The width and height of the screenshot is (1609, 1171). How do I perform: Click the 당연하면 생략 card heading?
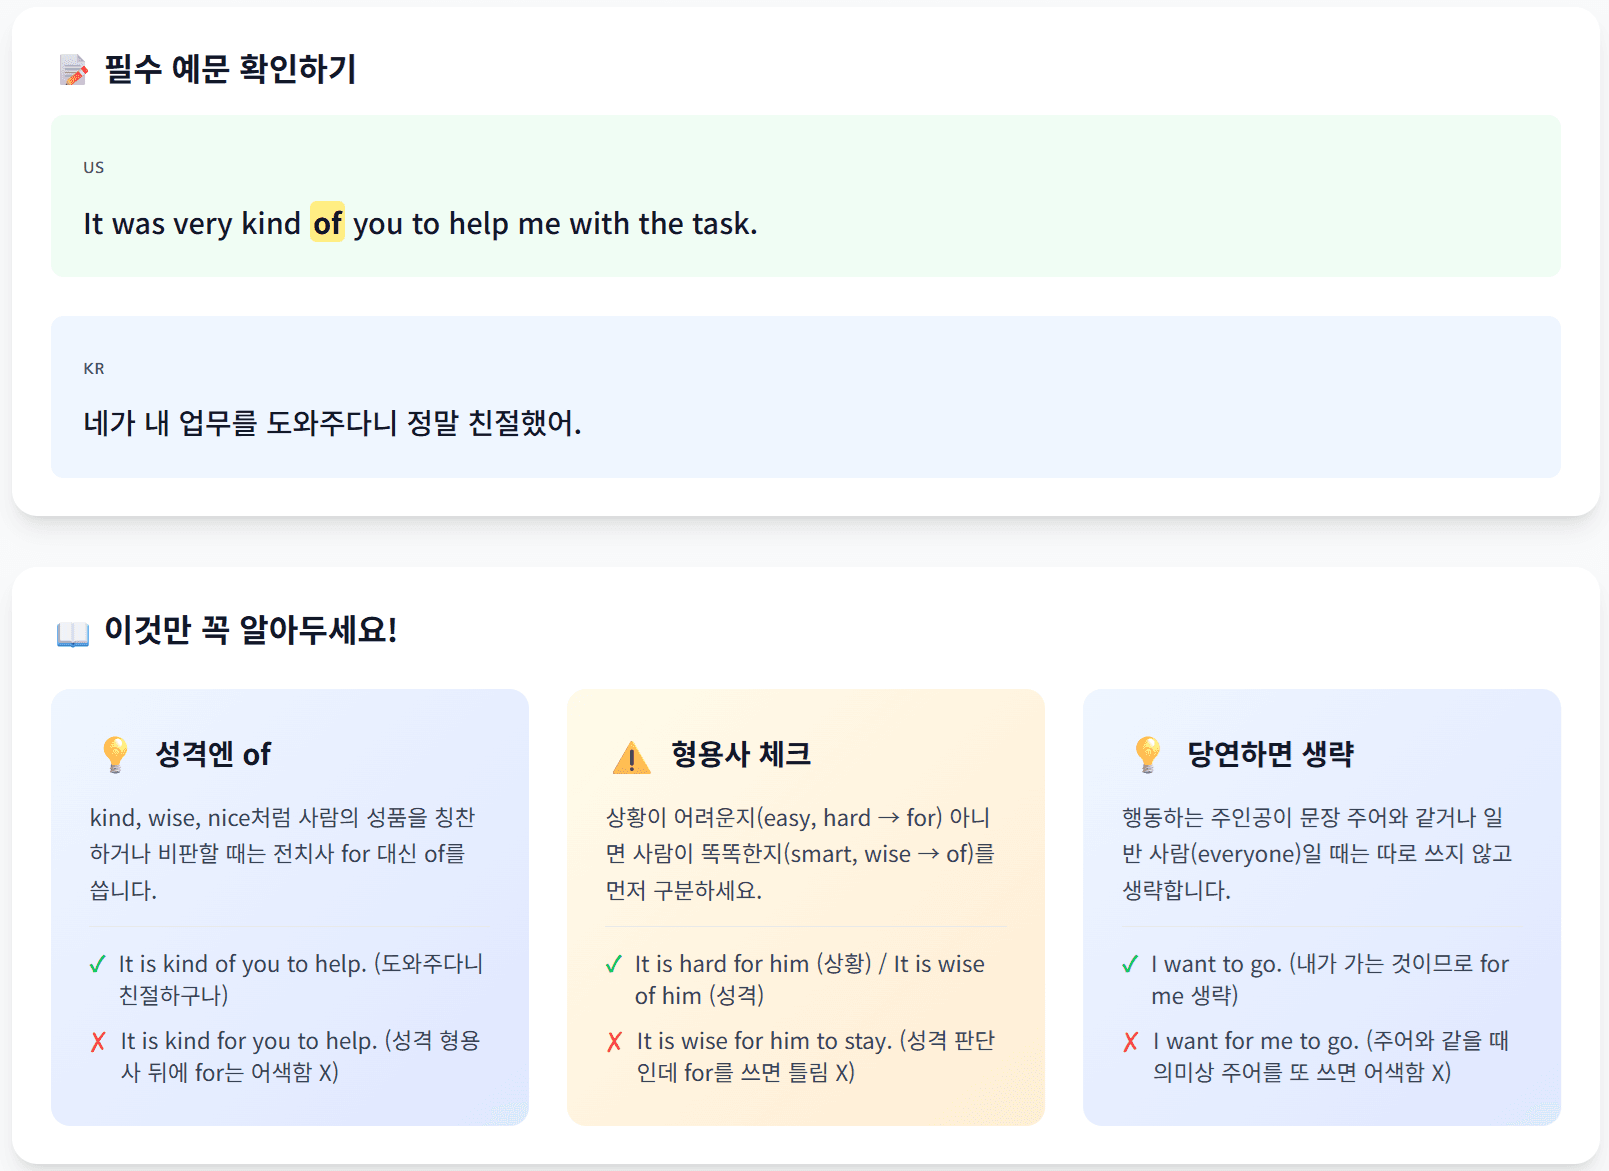click(x=1272, y=754)
